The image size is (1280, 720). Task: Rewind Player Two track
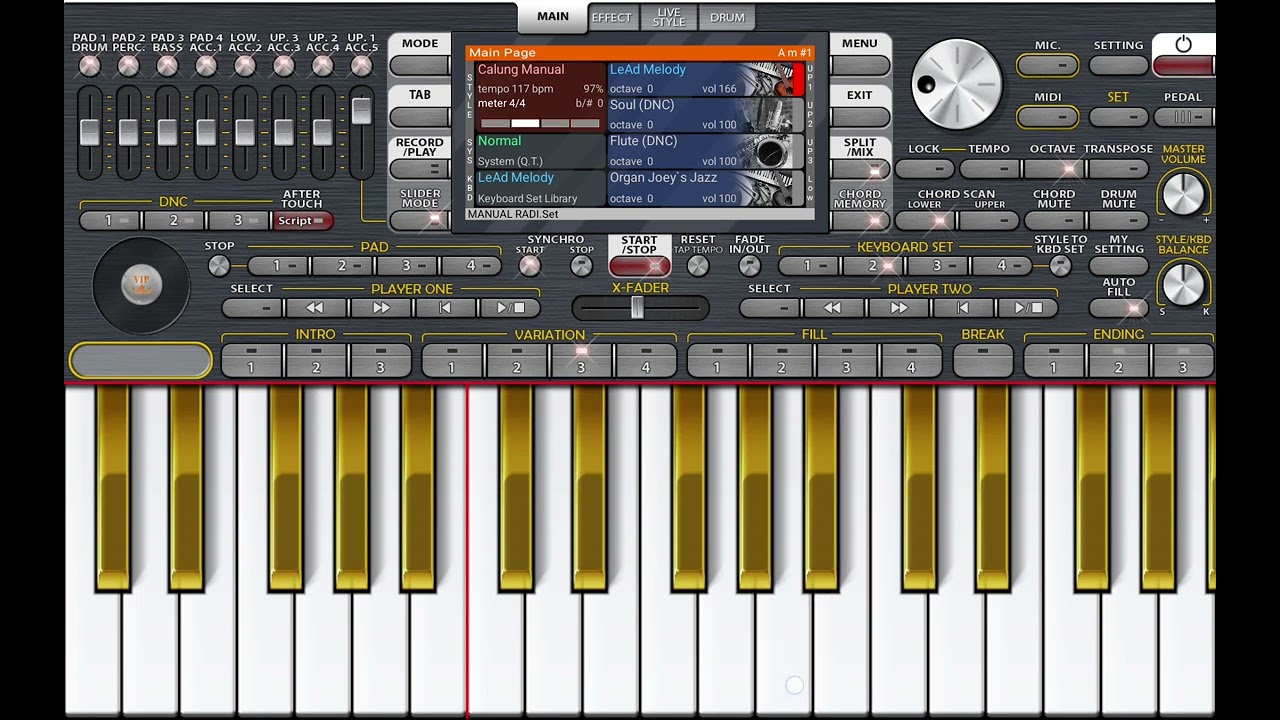coord(832,308)
